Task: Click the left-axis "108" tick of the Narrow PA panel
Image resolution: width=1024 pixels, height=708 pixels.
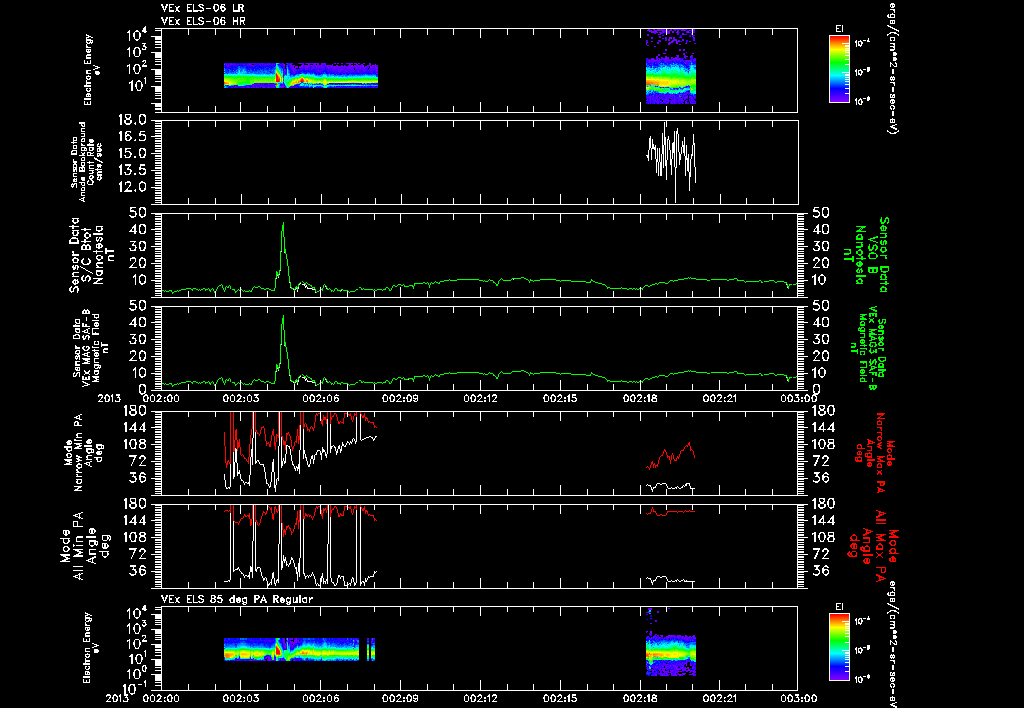Action: coord(137,444)
